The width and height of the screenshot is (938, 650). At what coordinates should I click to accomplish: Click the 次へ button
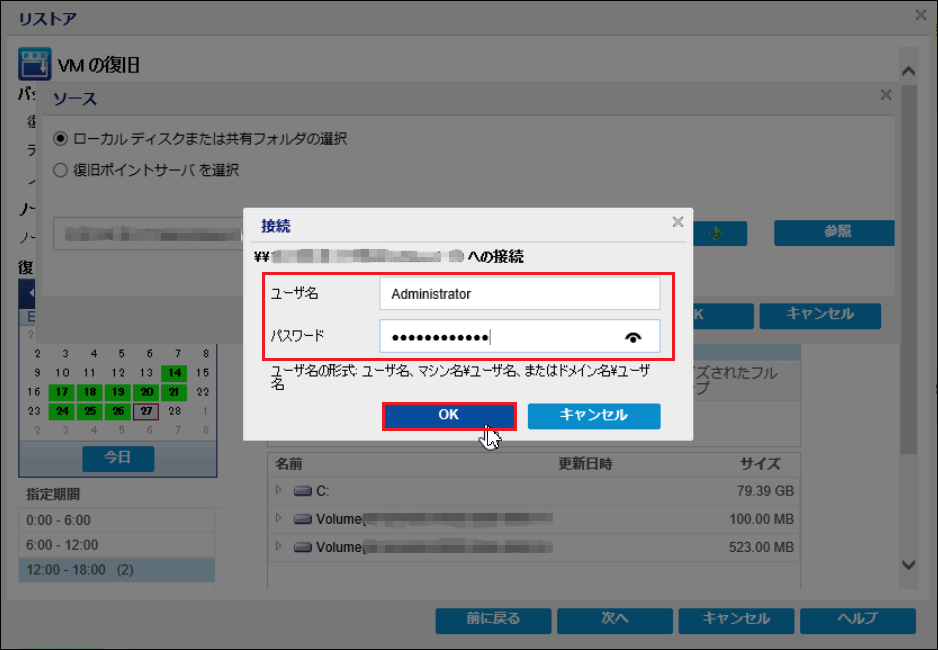point(614,620)
